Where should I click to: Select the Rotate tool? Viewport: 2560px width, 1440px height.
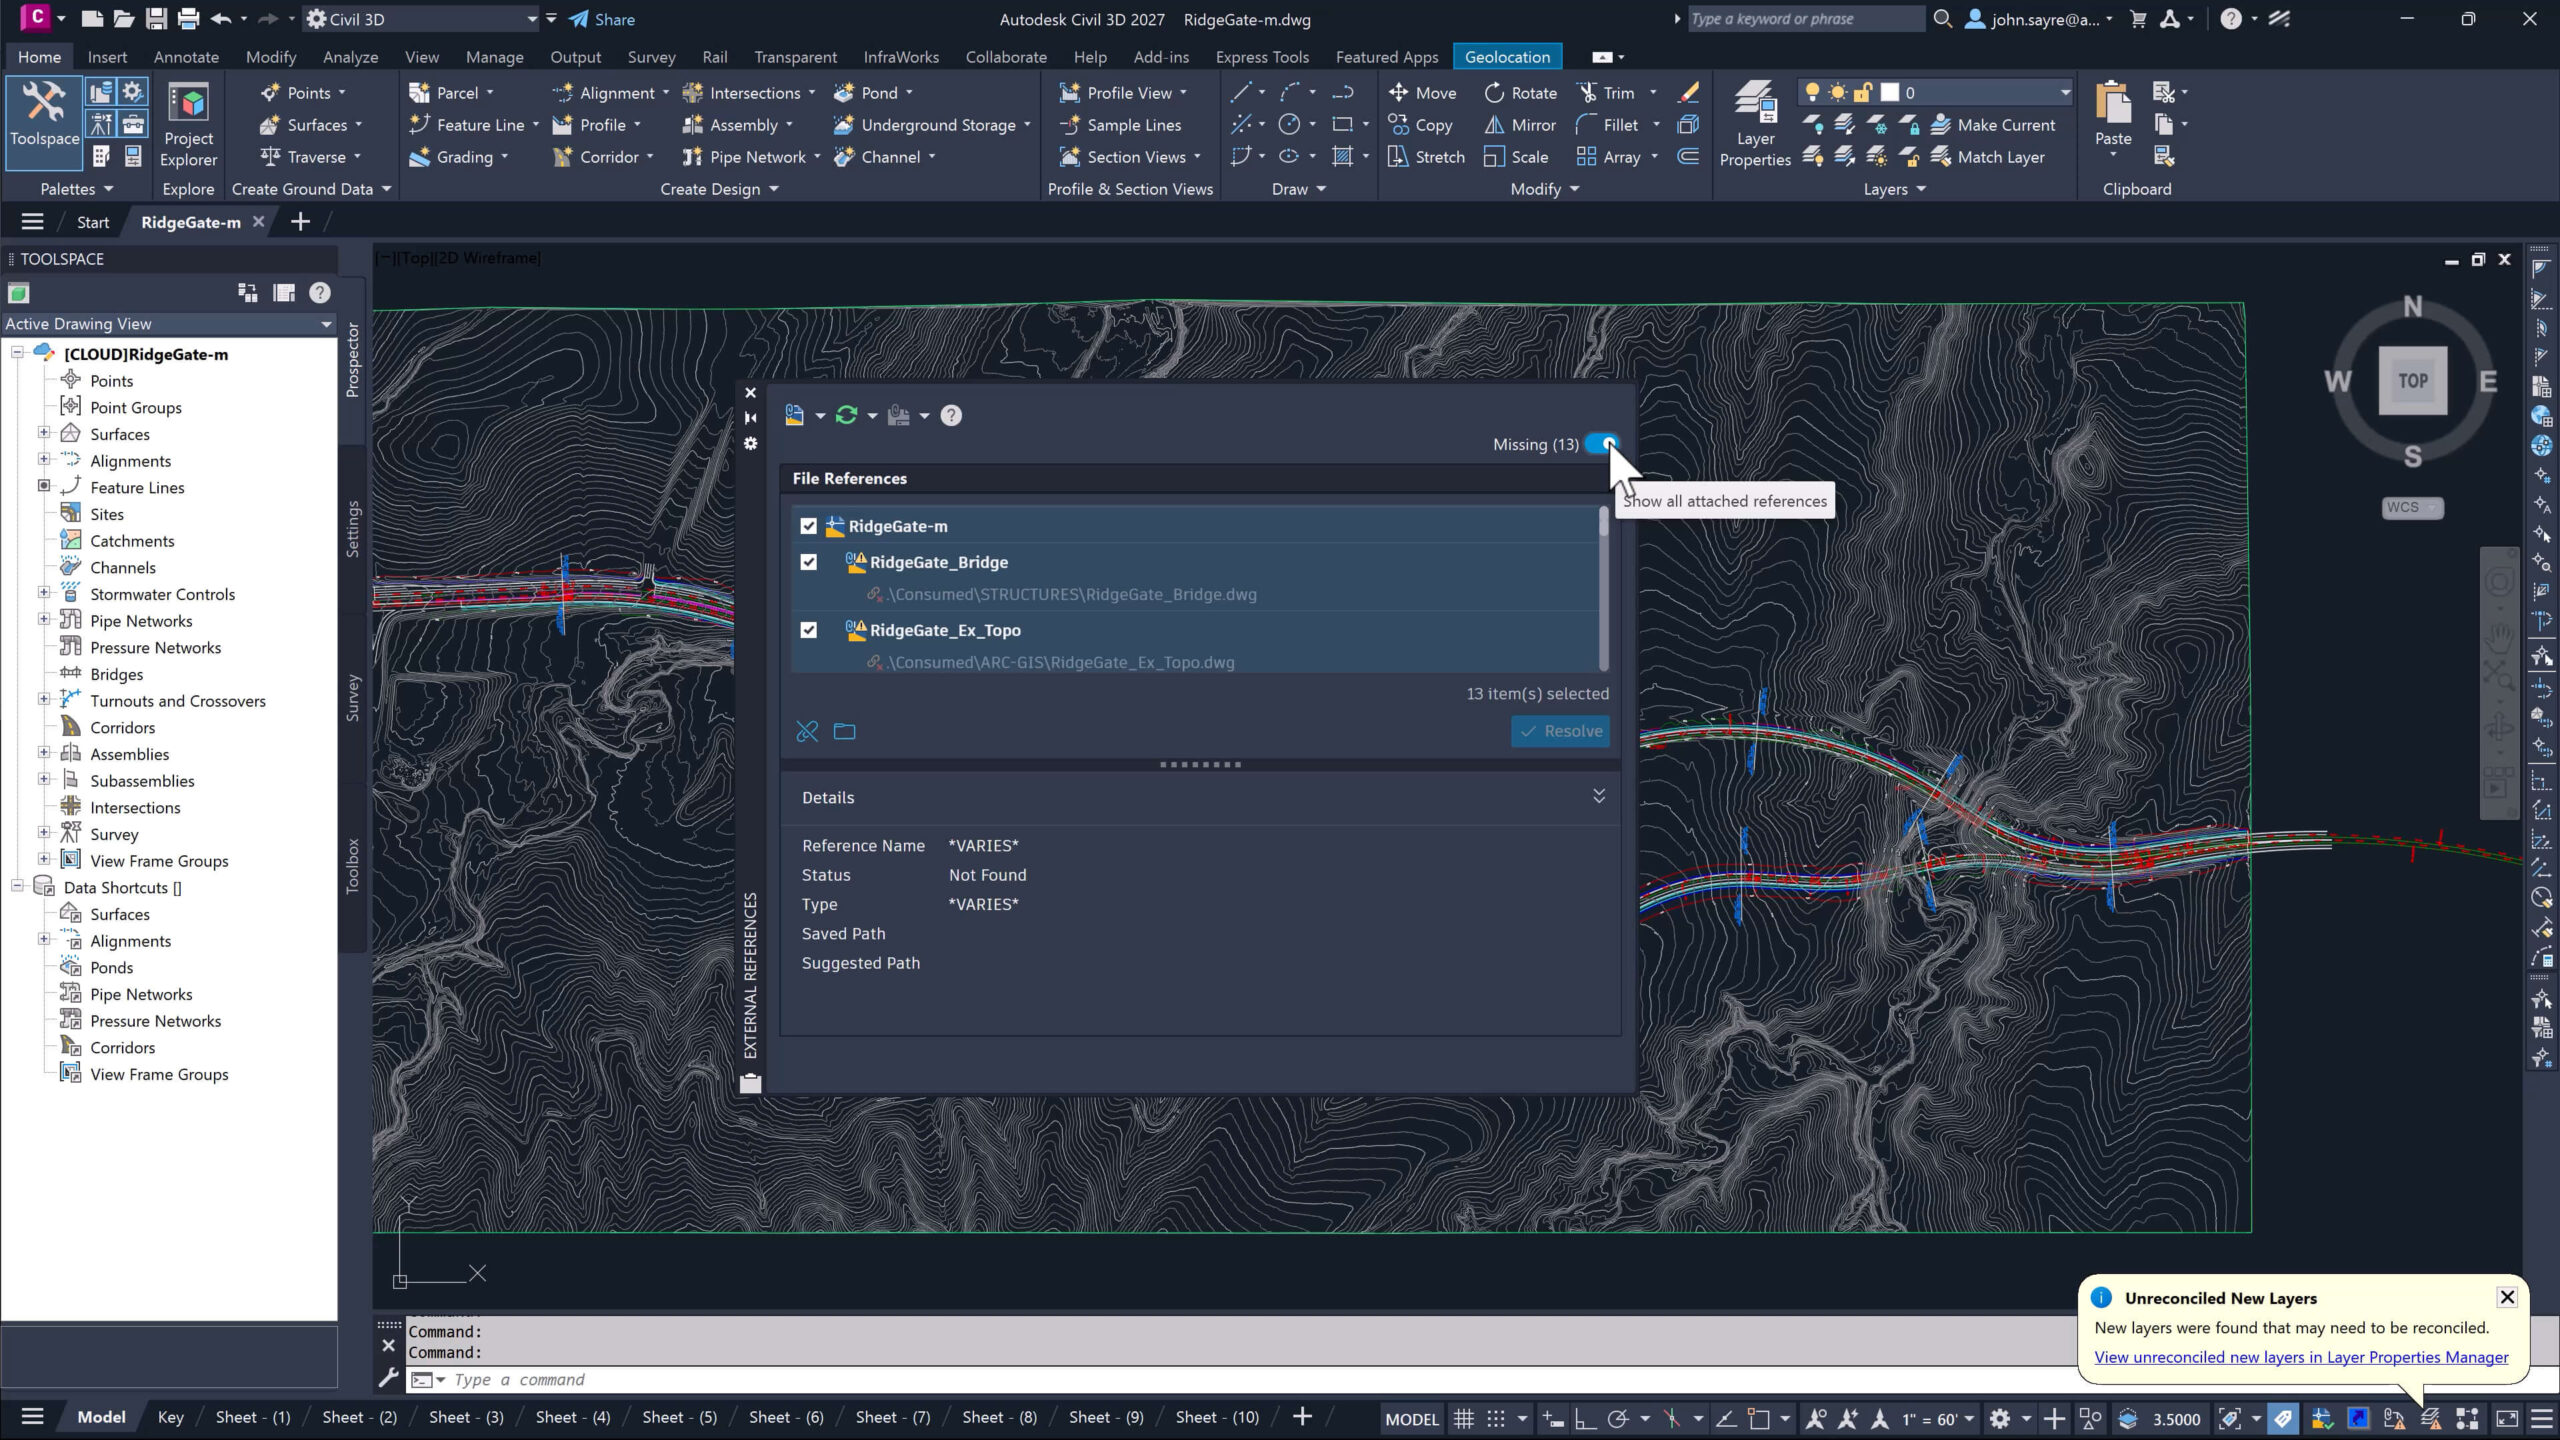1520,93
